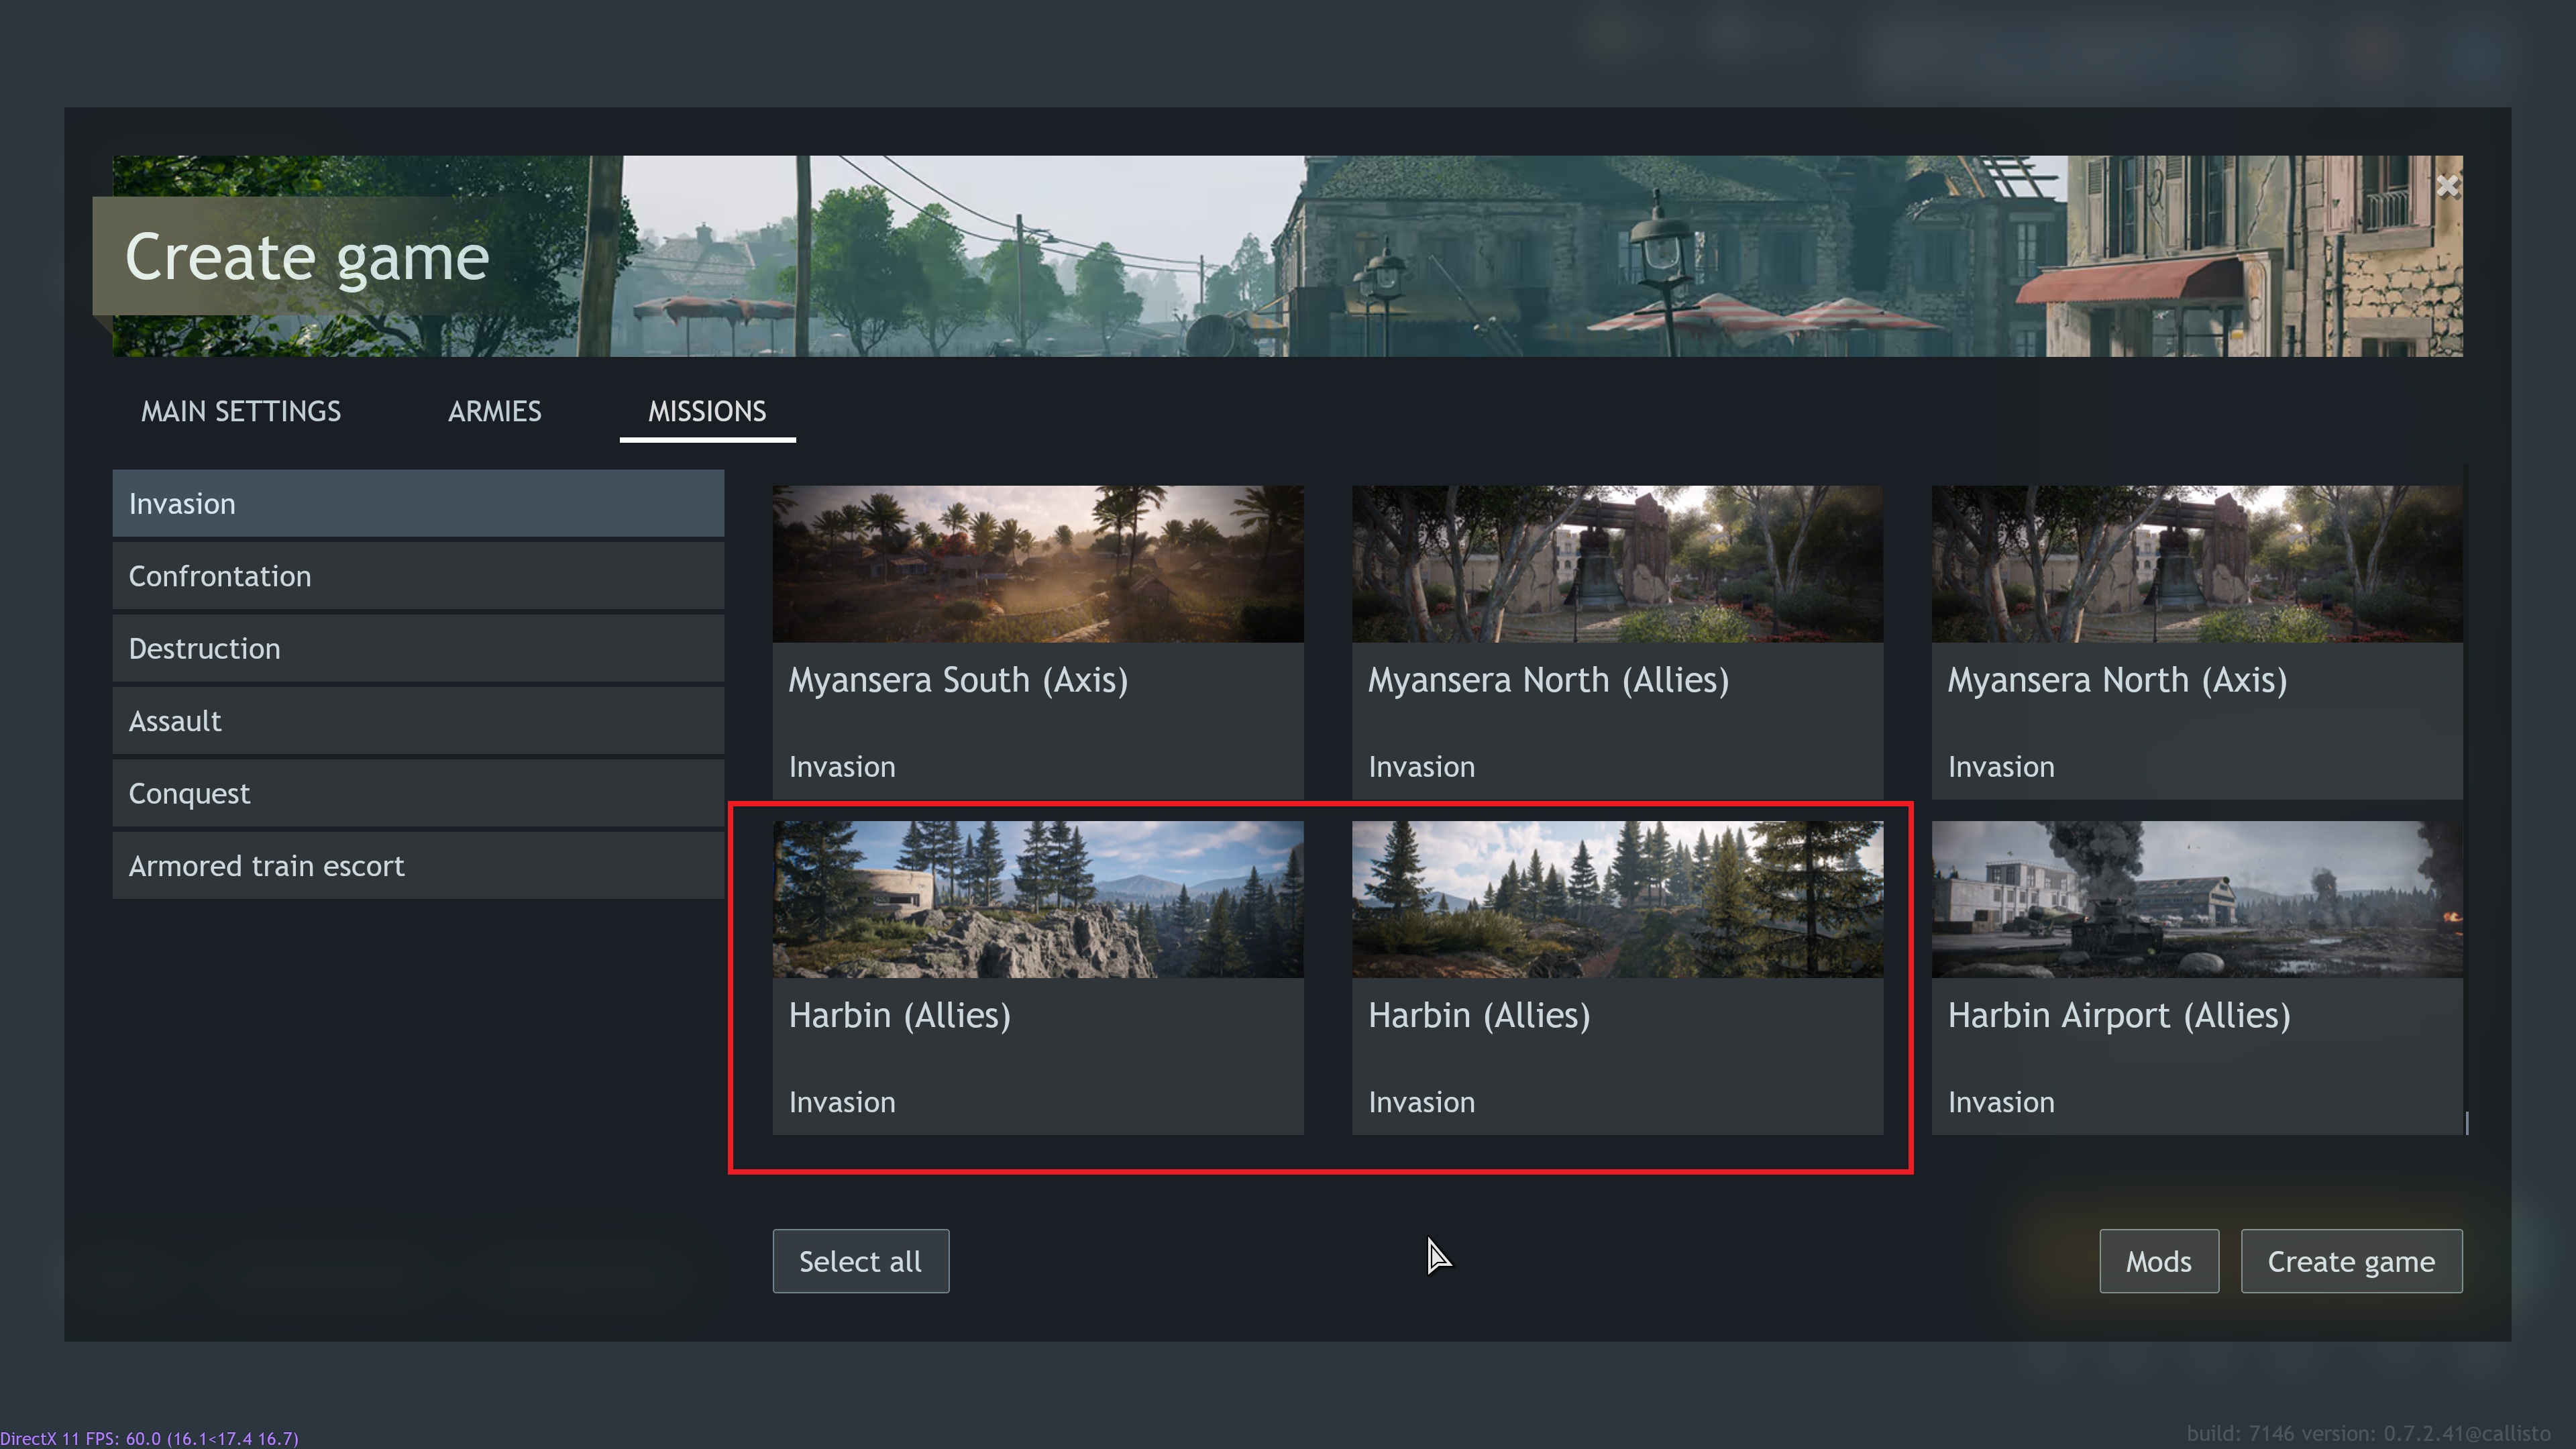This screenshot has width=2576, height=1449.
Task: Choose the Confrontation game mode
Action: [x=417, y=576]
